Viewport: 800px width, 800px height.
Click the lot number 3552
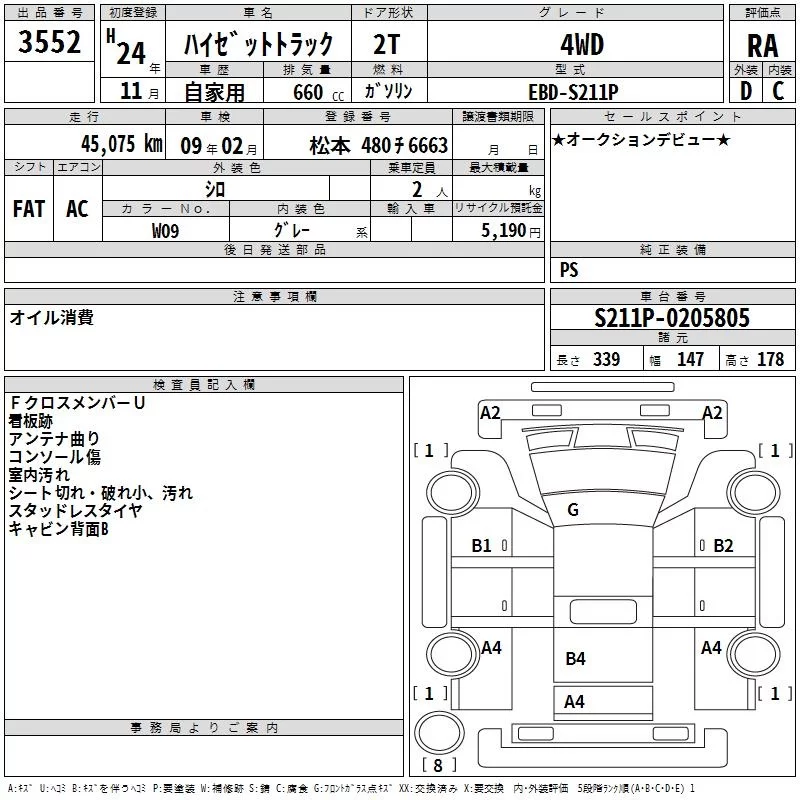tap(49, 42)
